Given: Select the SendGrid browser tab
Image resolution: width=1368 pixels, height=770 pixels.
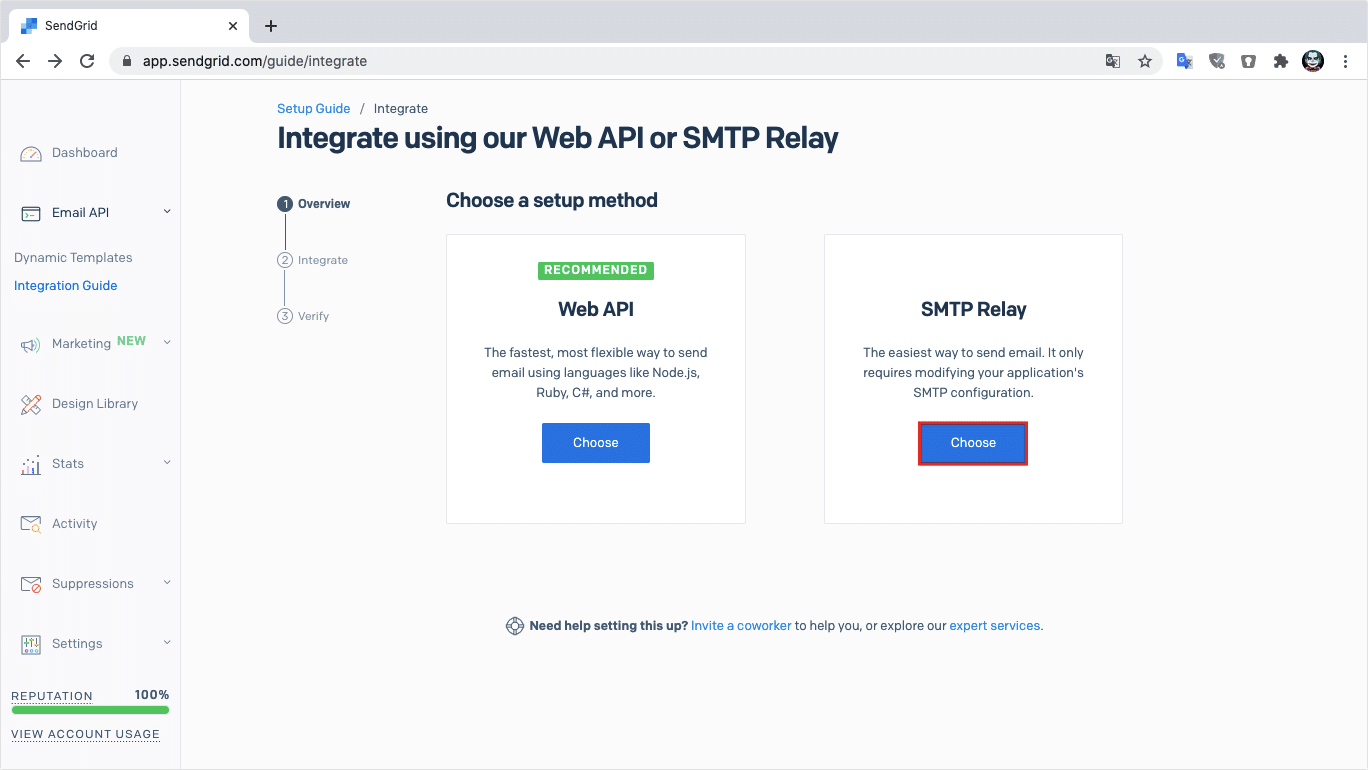Looking at the screenshot, I should click(130, 26).
